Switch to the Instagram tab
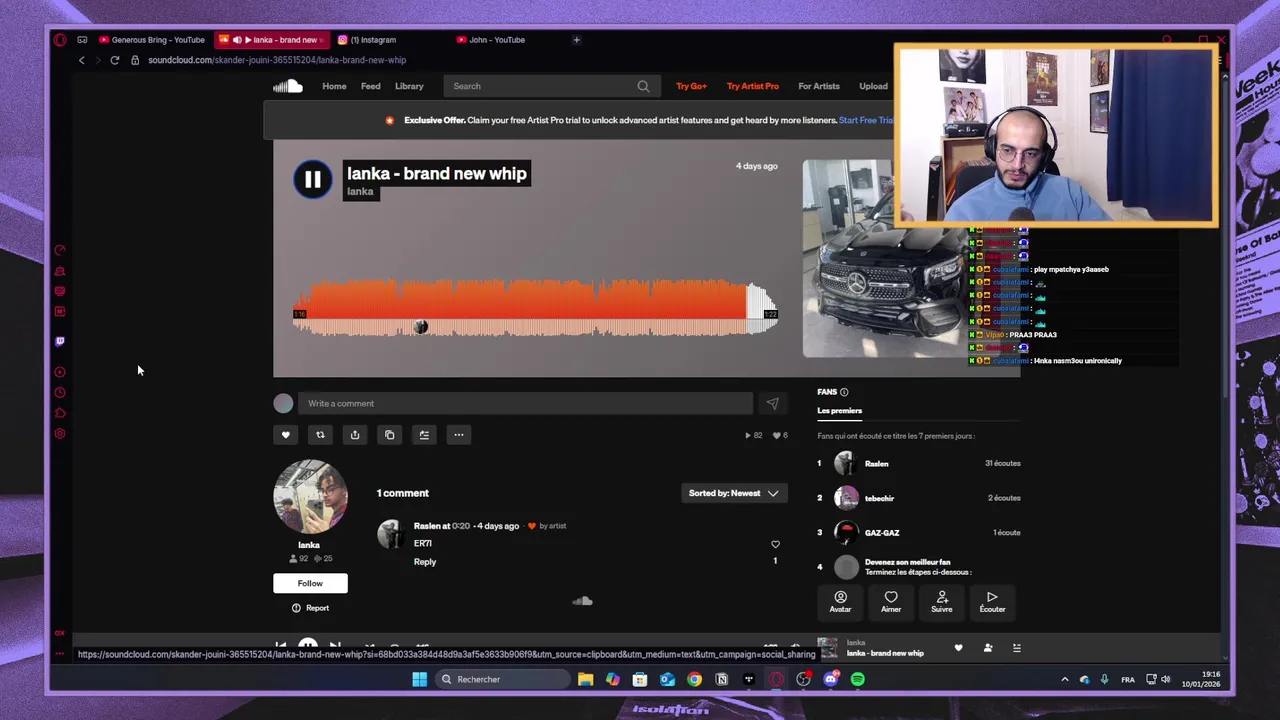This screenshot has width=1280, height=720. click(373, 40)
